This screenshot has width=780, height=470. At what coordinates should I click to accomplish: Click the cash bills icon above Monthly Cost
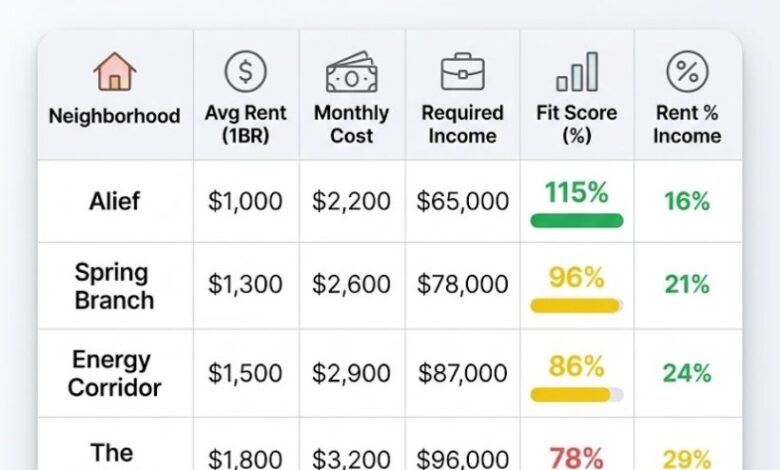(351, 73)
